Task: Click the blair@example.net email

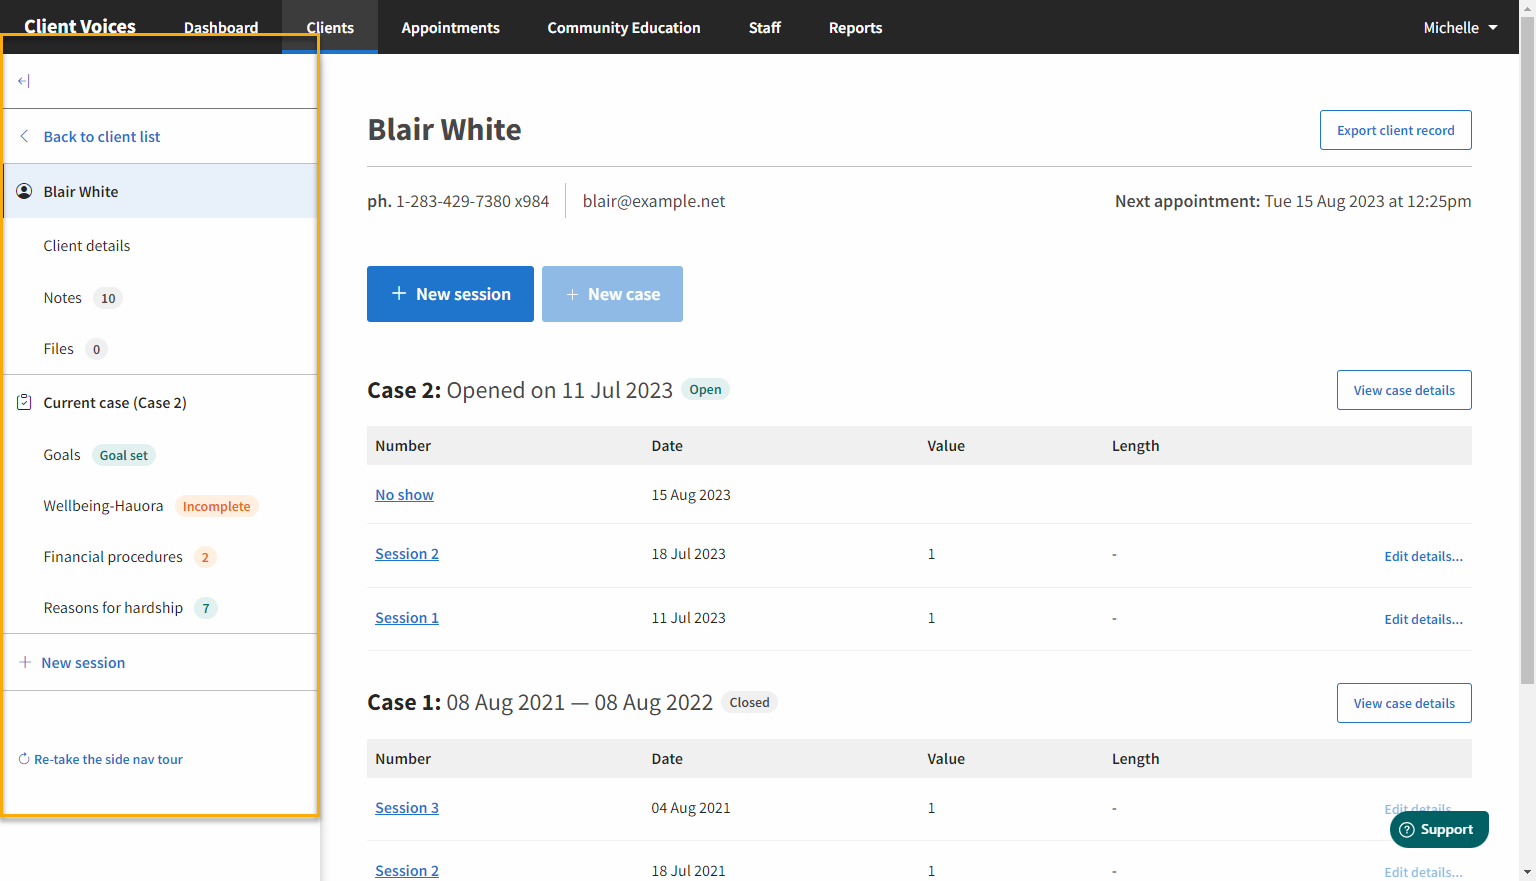Action: tap(654, 201)
